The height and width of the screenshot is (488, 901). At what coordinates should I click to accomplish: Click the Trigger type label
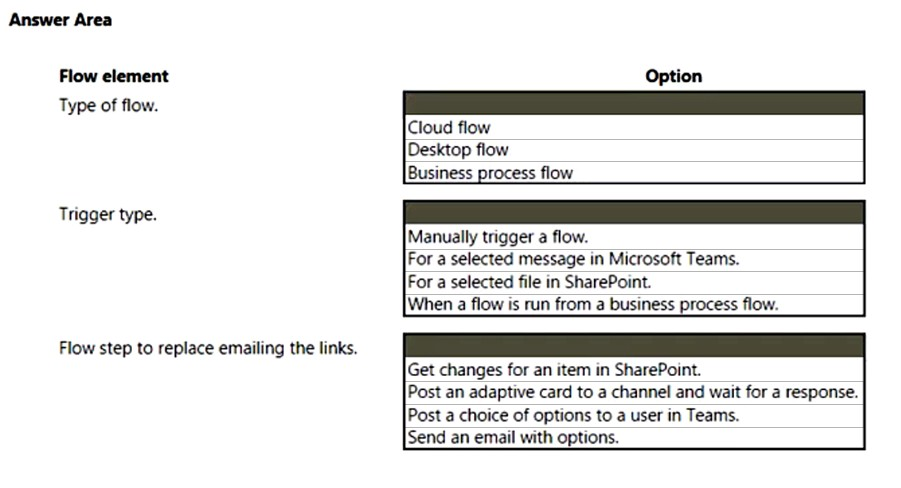(107, 214)
